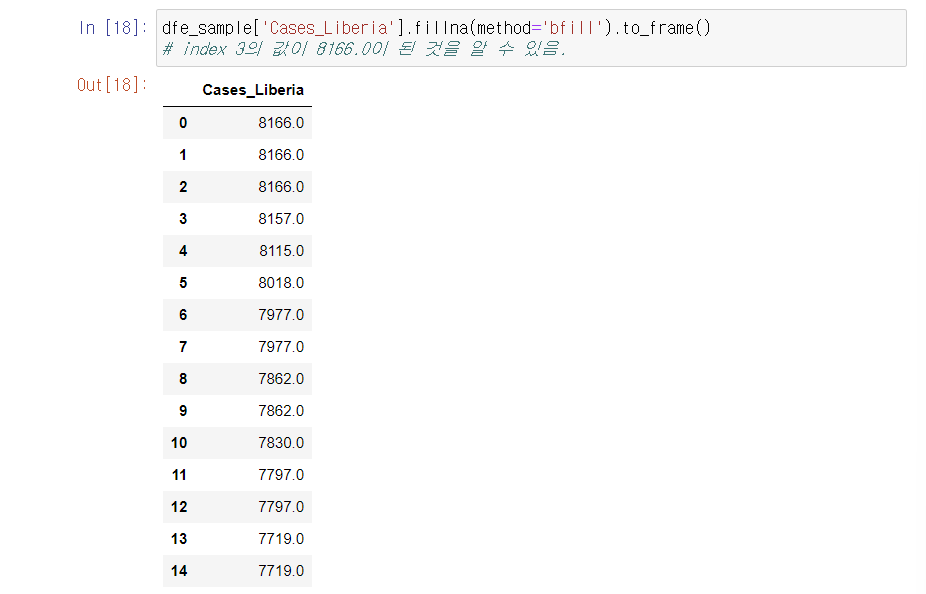926x594 pixels.
Task: Click 'Cases_Liberia' string in the code
Action: [x=328, y=28]
